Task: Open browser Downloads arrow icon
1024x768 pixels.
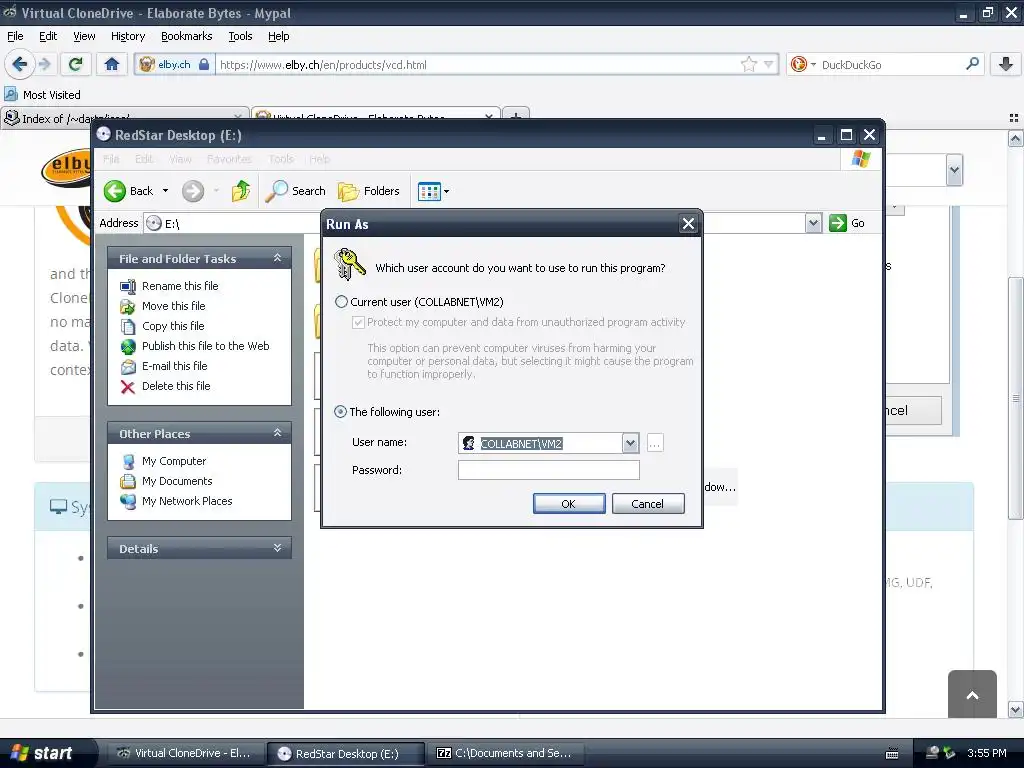Action: [x=1006, y=64]
